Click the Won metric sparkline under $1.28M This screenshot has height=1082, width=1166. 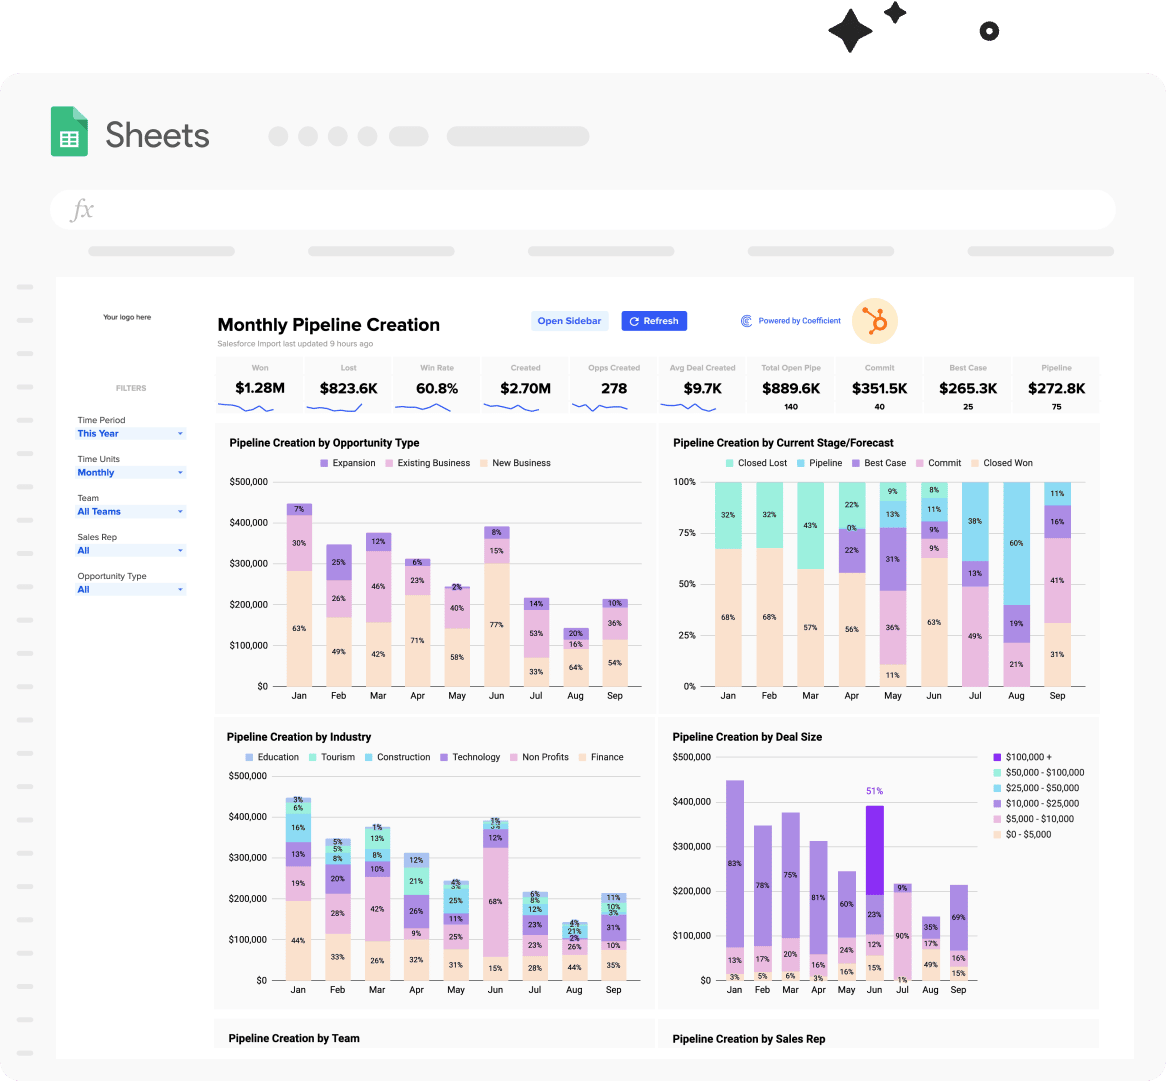click(246, 408)
